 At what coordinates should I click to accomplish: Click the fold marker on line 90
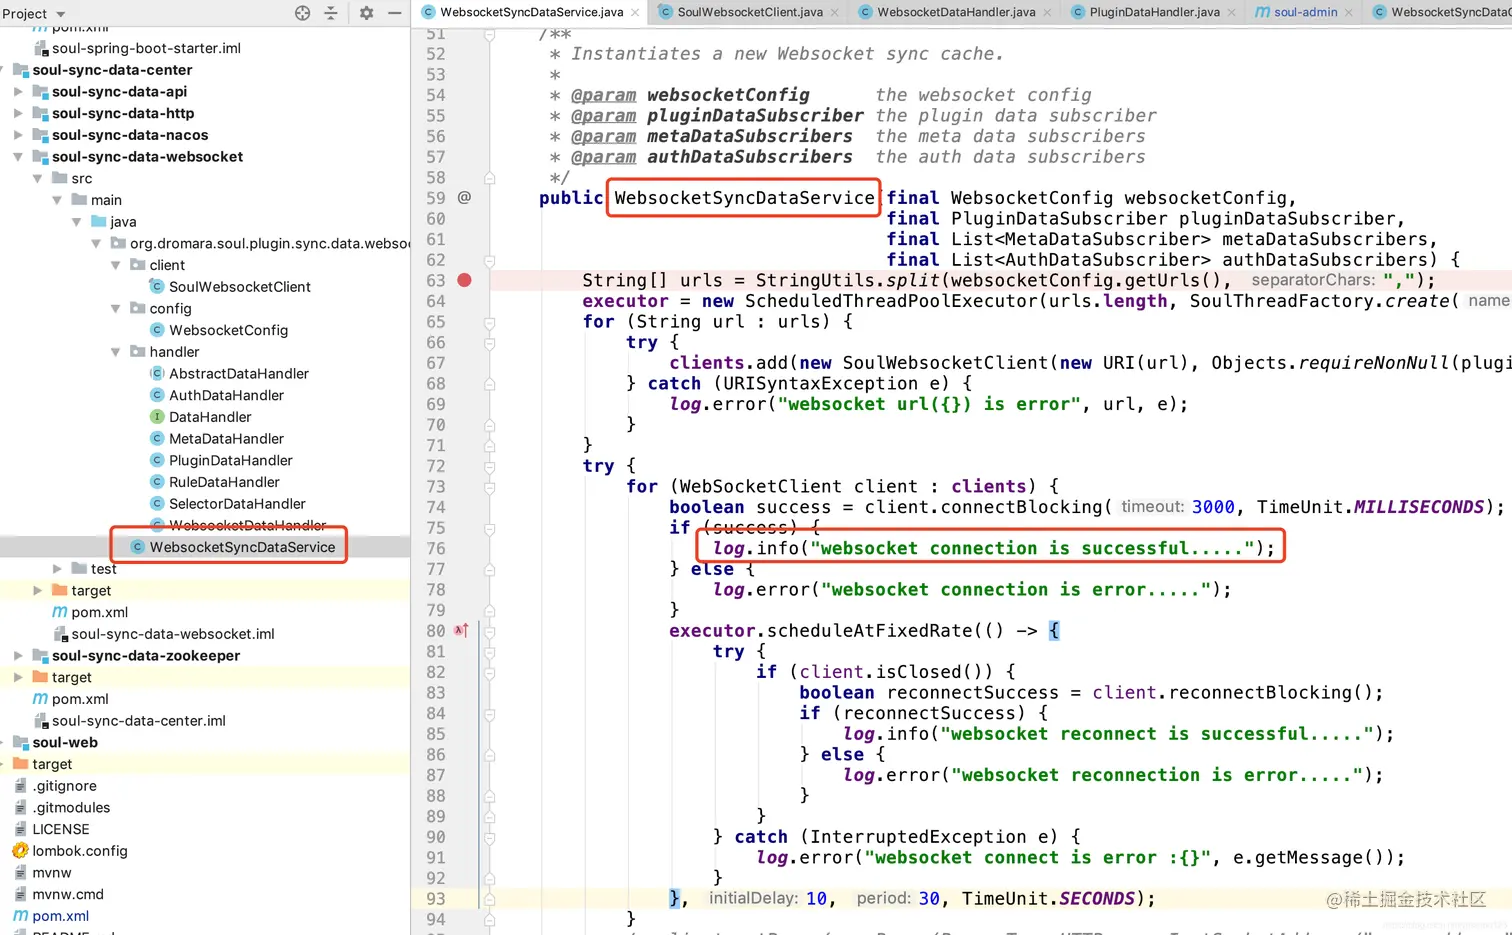point(489,837)
